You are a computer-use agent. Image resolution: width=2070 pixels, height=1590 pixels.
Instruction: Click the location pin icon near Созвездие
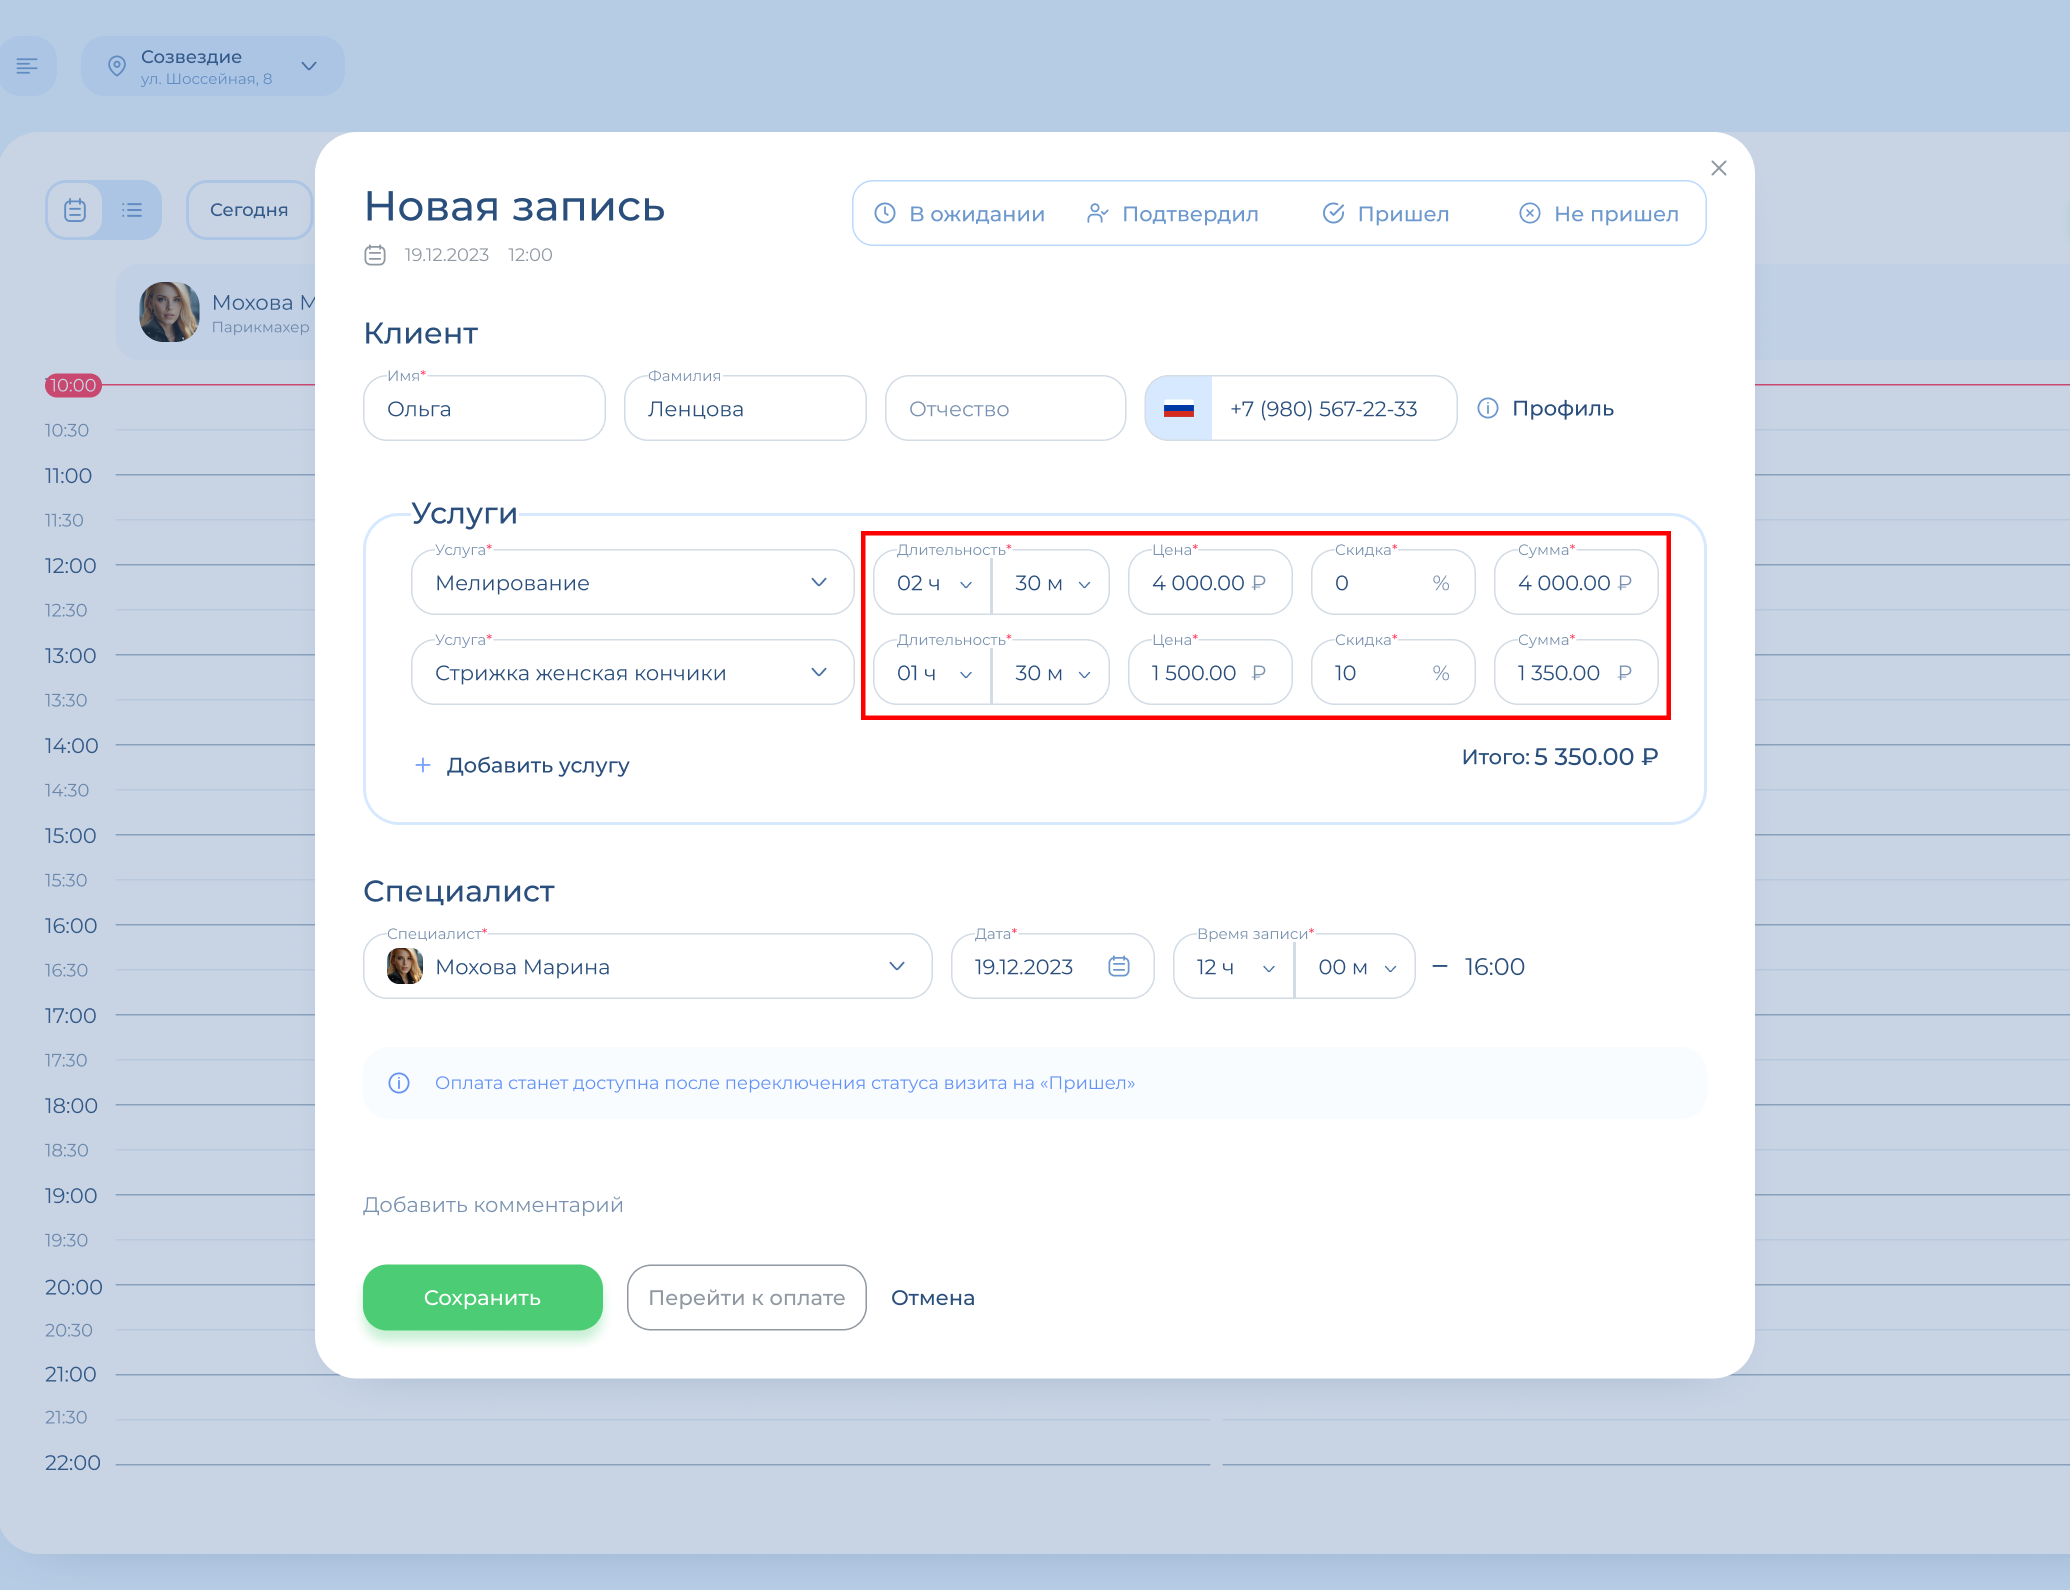pyautogui.click(x=117, y=66)
